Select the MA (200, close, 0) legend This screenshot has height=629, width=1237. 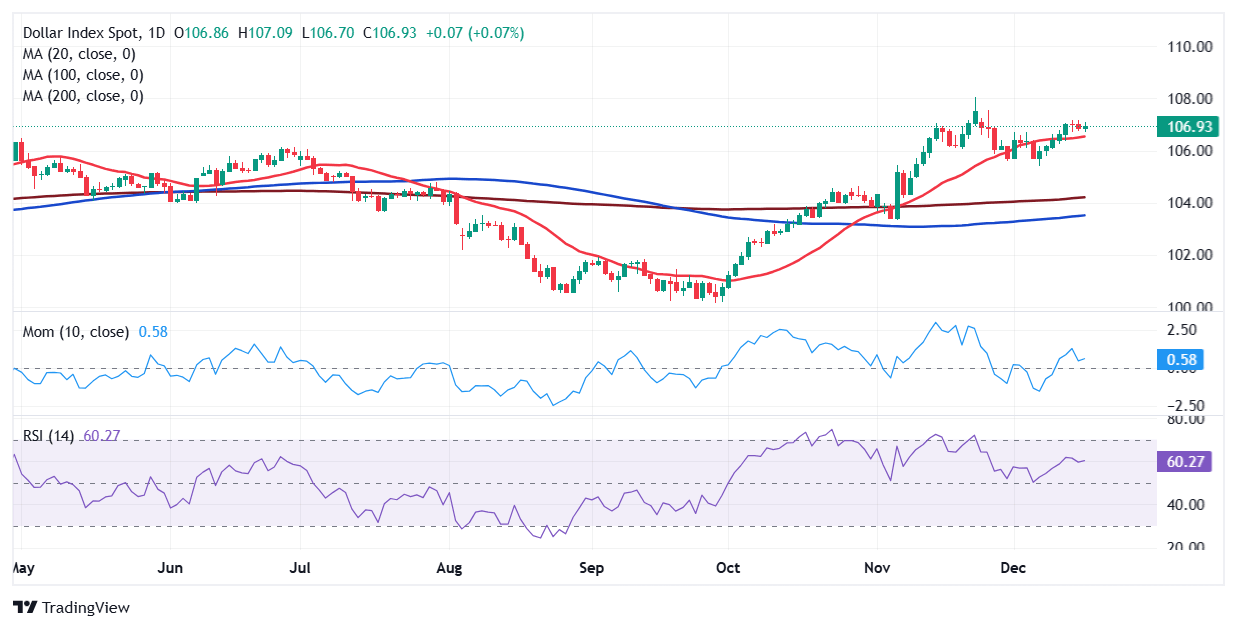pos(82,96)
